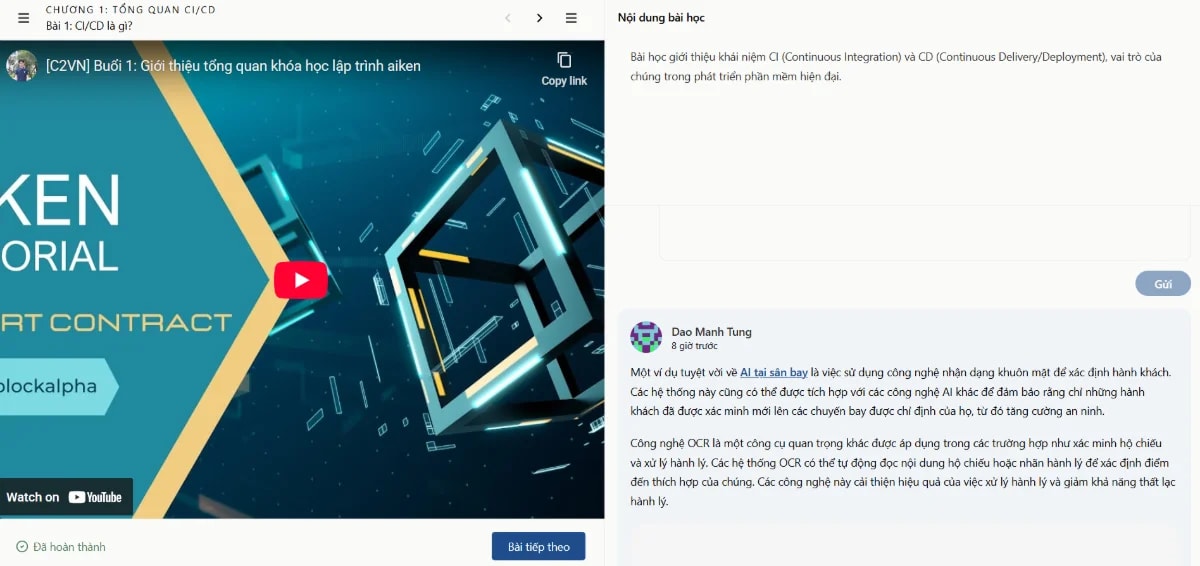The height and width of the screenshot is (566, 1200).
Task: Click the Copy link icon on video
Action: 564,60
